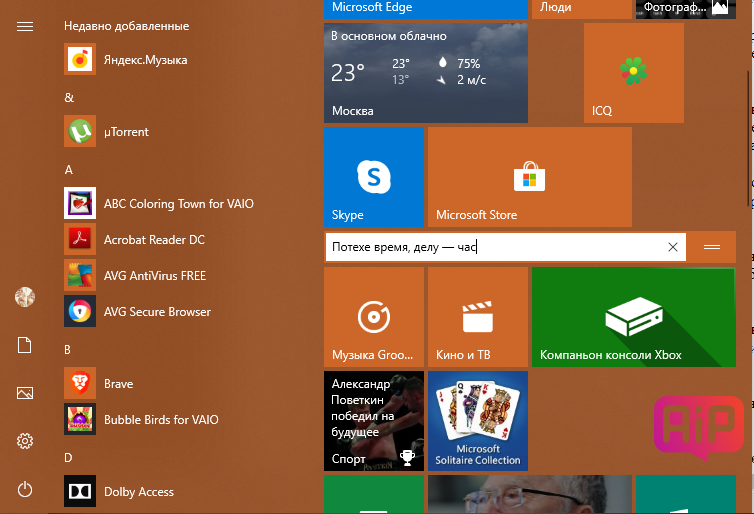Clear the group name text field
Image resolution: width=754 pixels, height=514 pixels.
point(673,247)
